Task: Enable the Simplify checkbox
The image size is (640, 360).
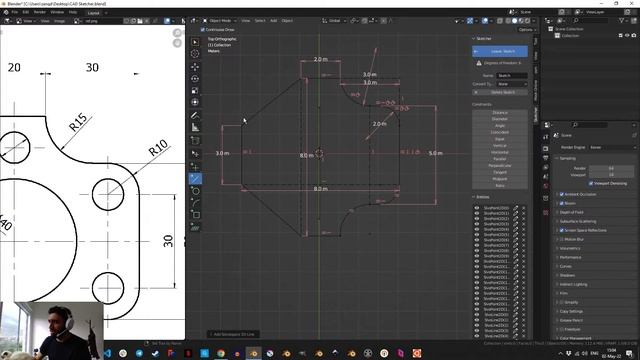Action: pos(562,302)
